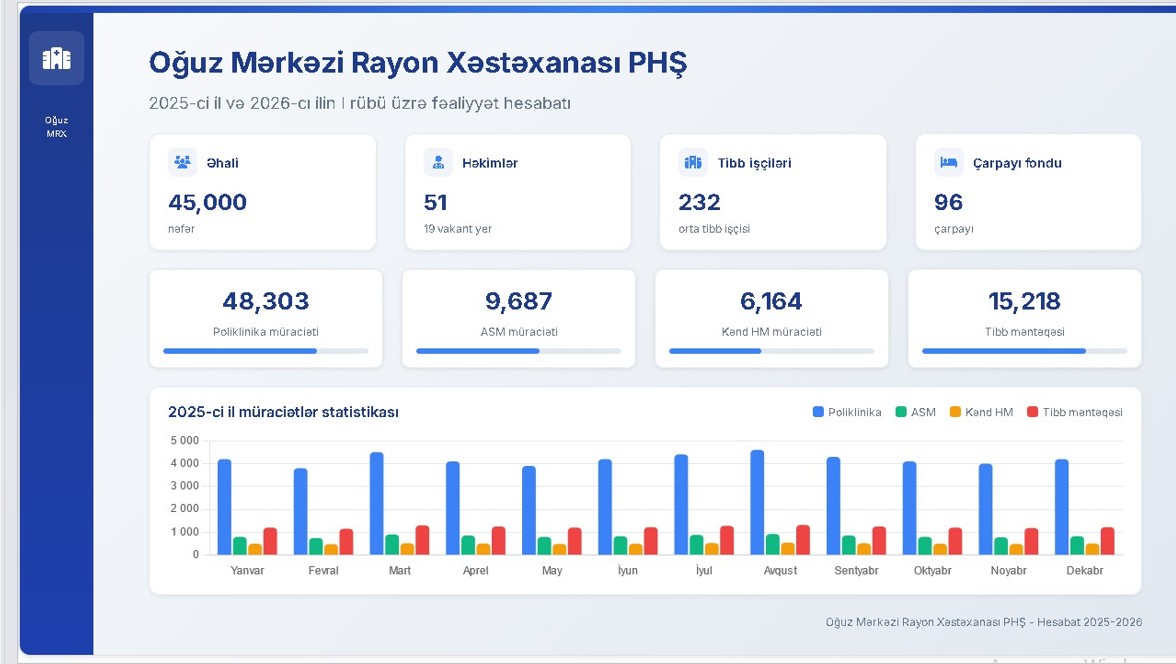Click the Tibb işçiləri building icon
This screenshot has height=664, width=1176.
point(693,162)
